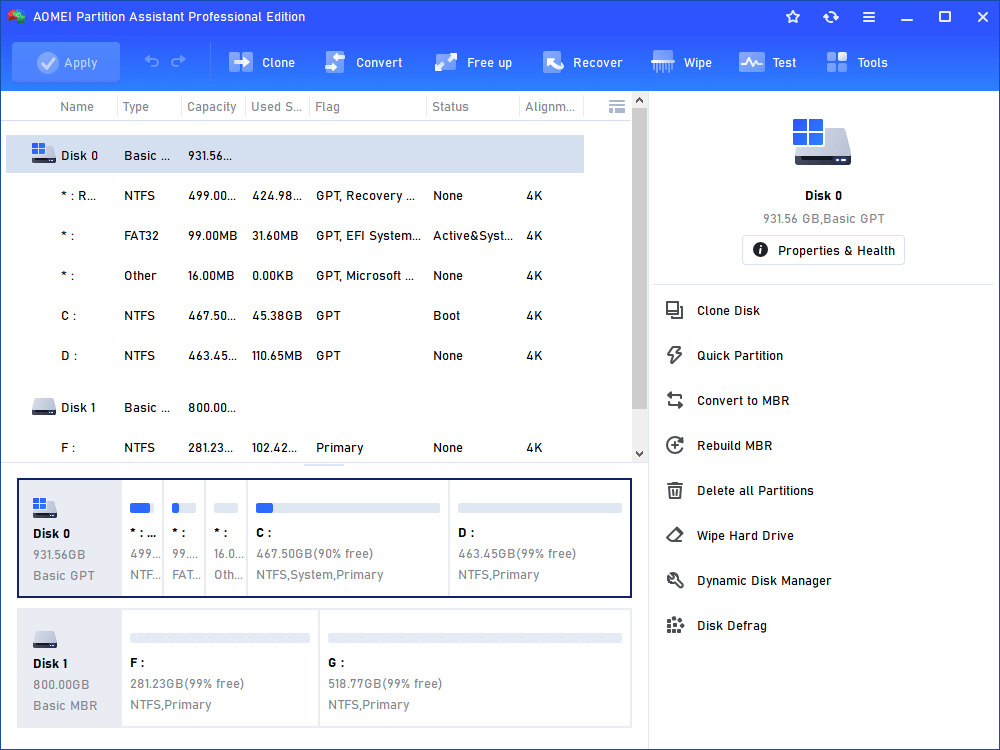
Task: Click the Alignm... column header
Action: (550, 107)
